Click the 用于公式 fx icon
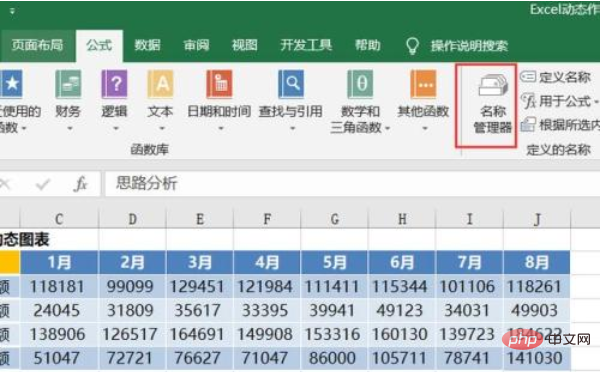The image size is (601, 372). pyautogui.click(x=528, y=101)
